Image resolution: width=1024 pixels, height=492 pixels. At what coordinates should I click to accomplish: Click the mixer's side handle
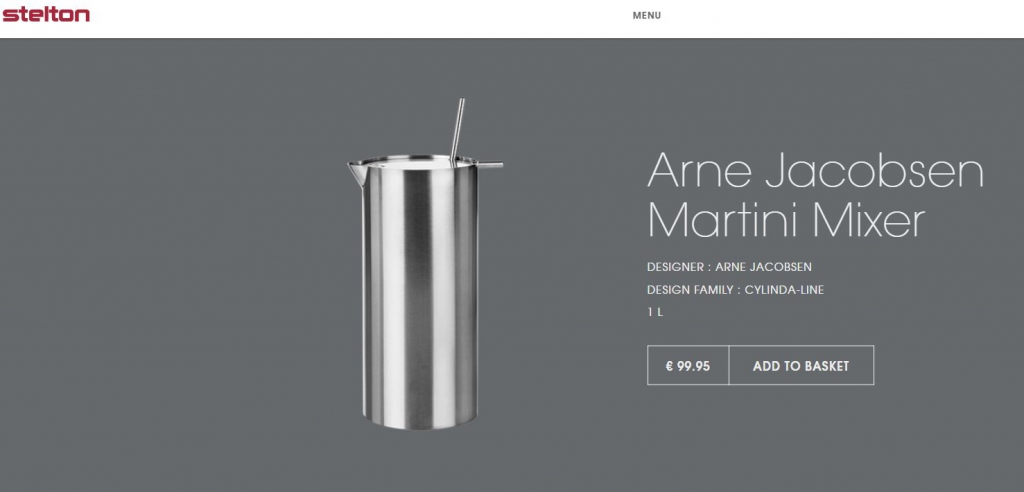(490, 165)
